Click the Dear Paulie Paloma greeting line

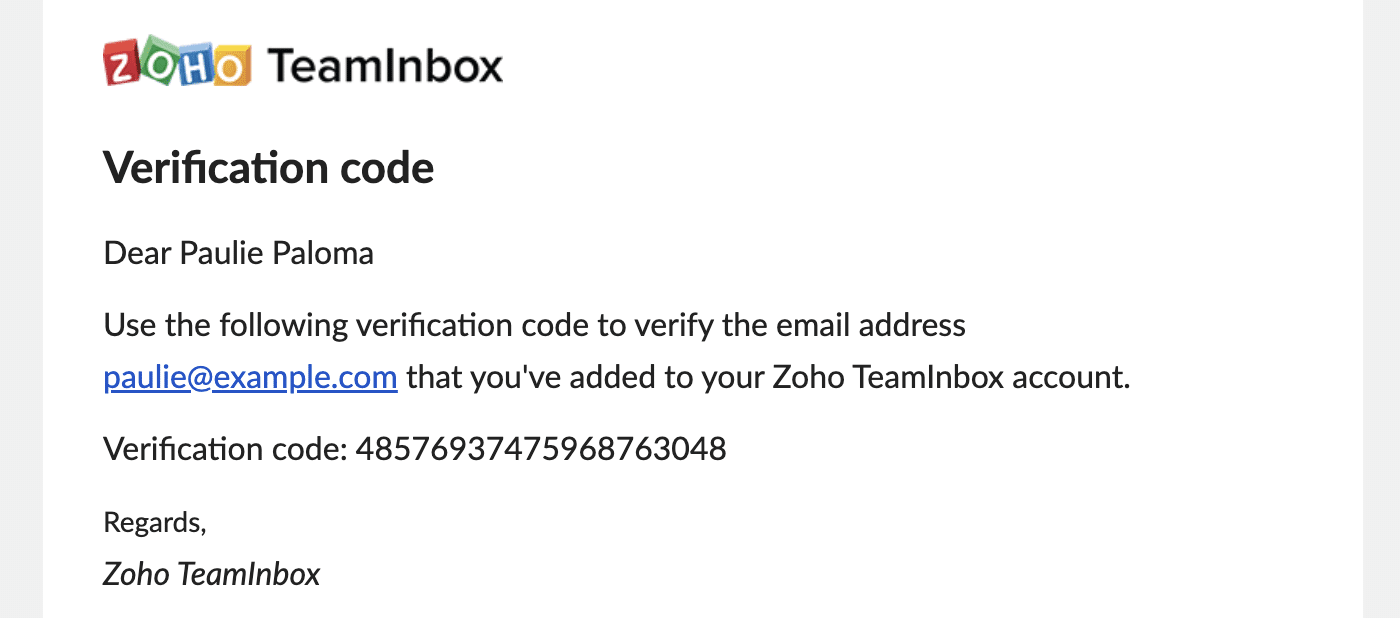(x=239, y=253)
